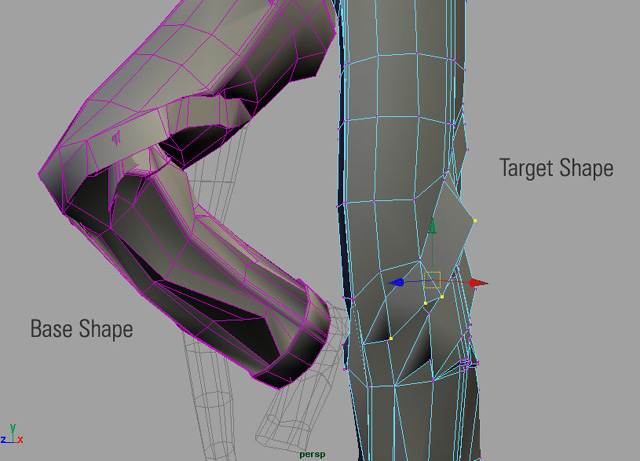This screenshot has height=461, width=640.
Task: Grab the green Y-axis manipulator arrow
Action: [432, 227]
